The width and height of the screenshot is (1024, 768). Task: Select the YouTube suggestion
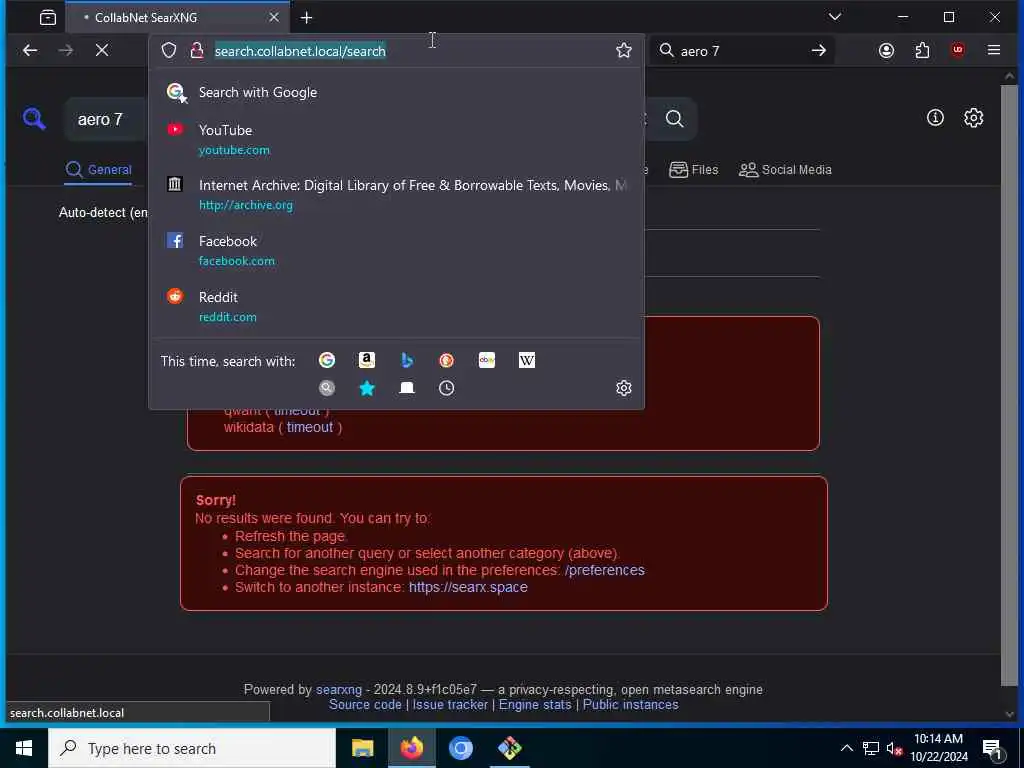pos(396,139)
